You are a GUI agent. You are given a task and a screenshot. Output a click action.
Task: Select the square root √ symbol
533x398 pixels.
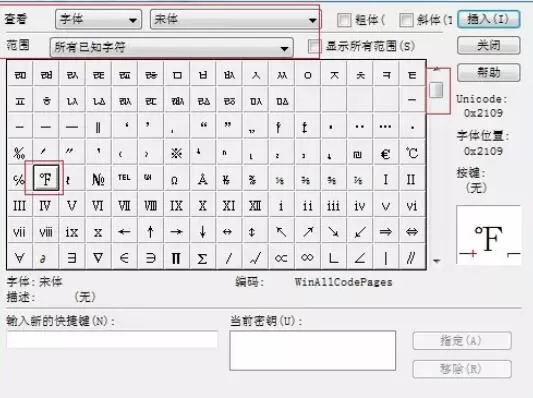pos(255,258)
